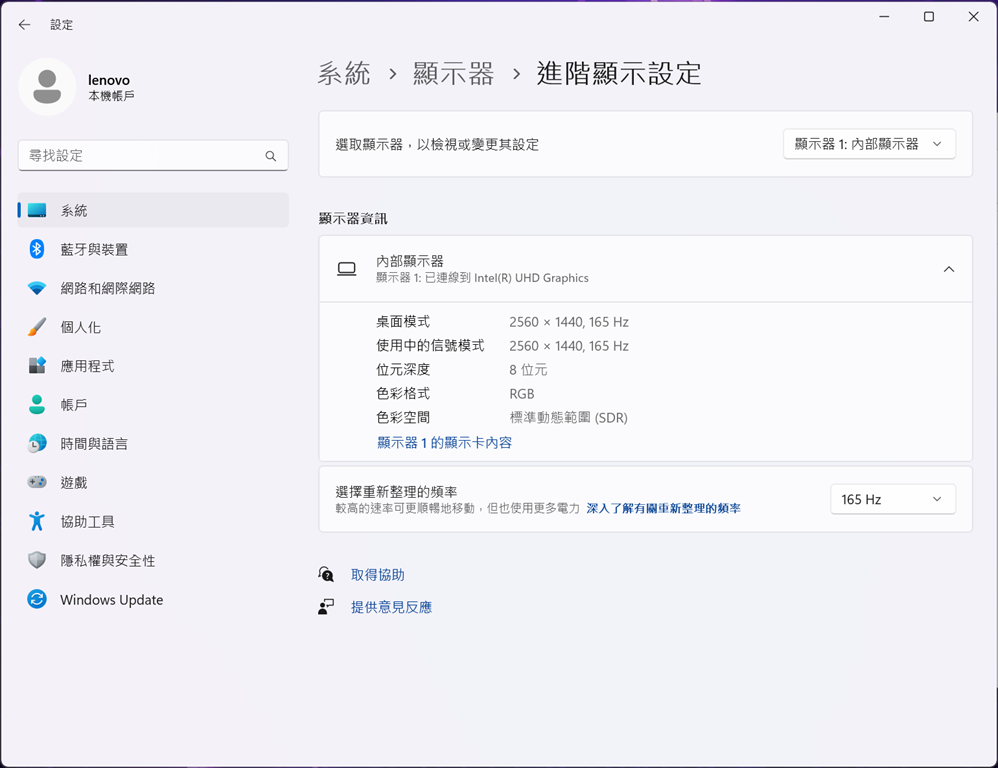Click the accessibility figure icon for 協助工具
The image size is (998, 768).
point(37,521)
